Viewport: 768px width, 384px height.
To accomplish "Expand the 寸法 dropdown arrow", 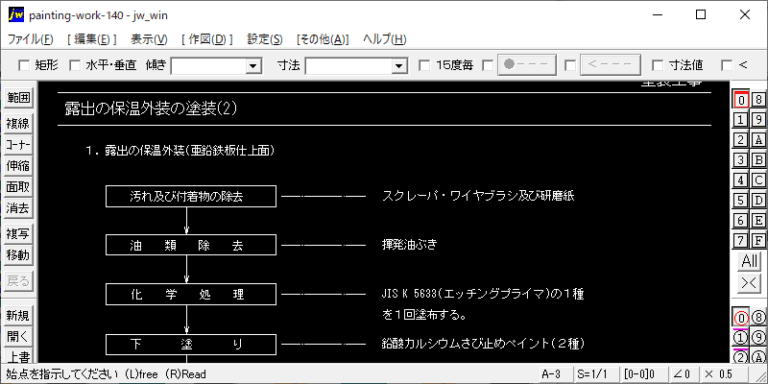I will pos(400,66).
